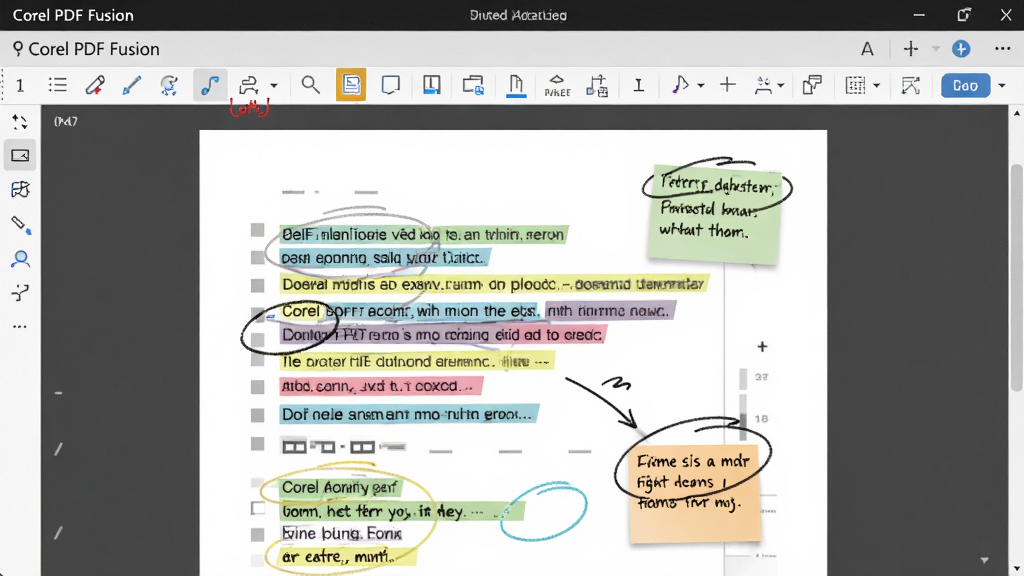Click the plus icon in main toolbar
Screen dimensions: 1024x576
(x=728, y=85)
